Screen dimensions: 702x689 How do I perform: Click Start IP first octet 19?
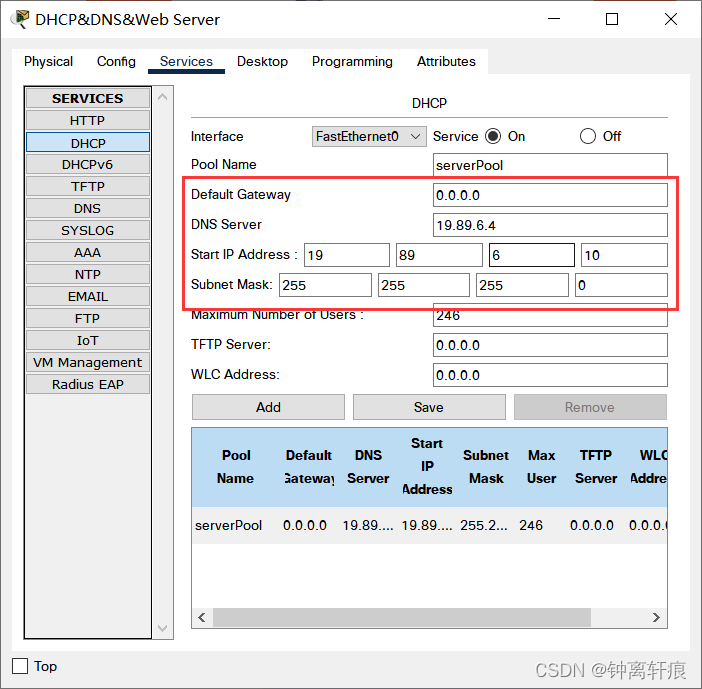coord(347,255)
